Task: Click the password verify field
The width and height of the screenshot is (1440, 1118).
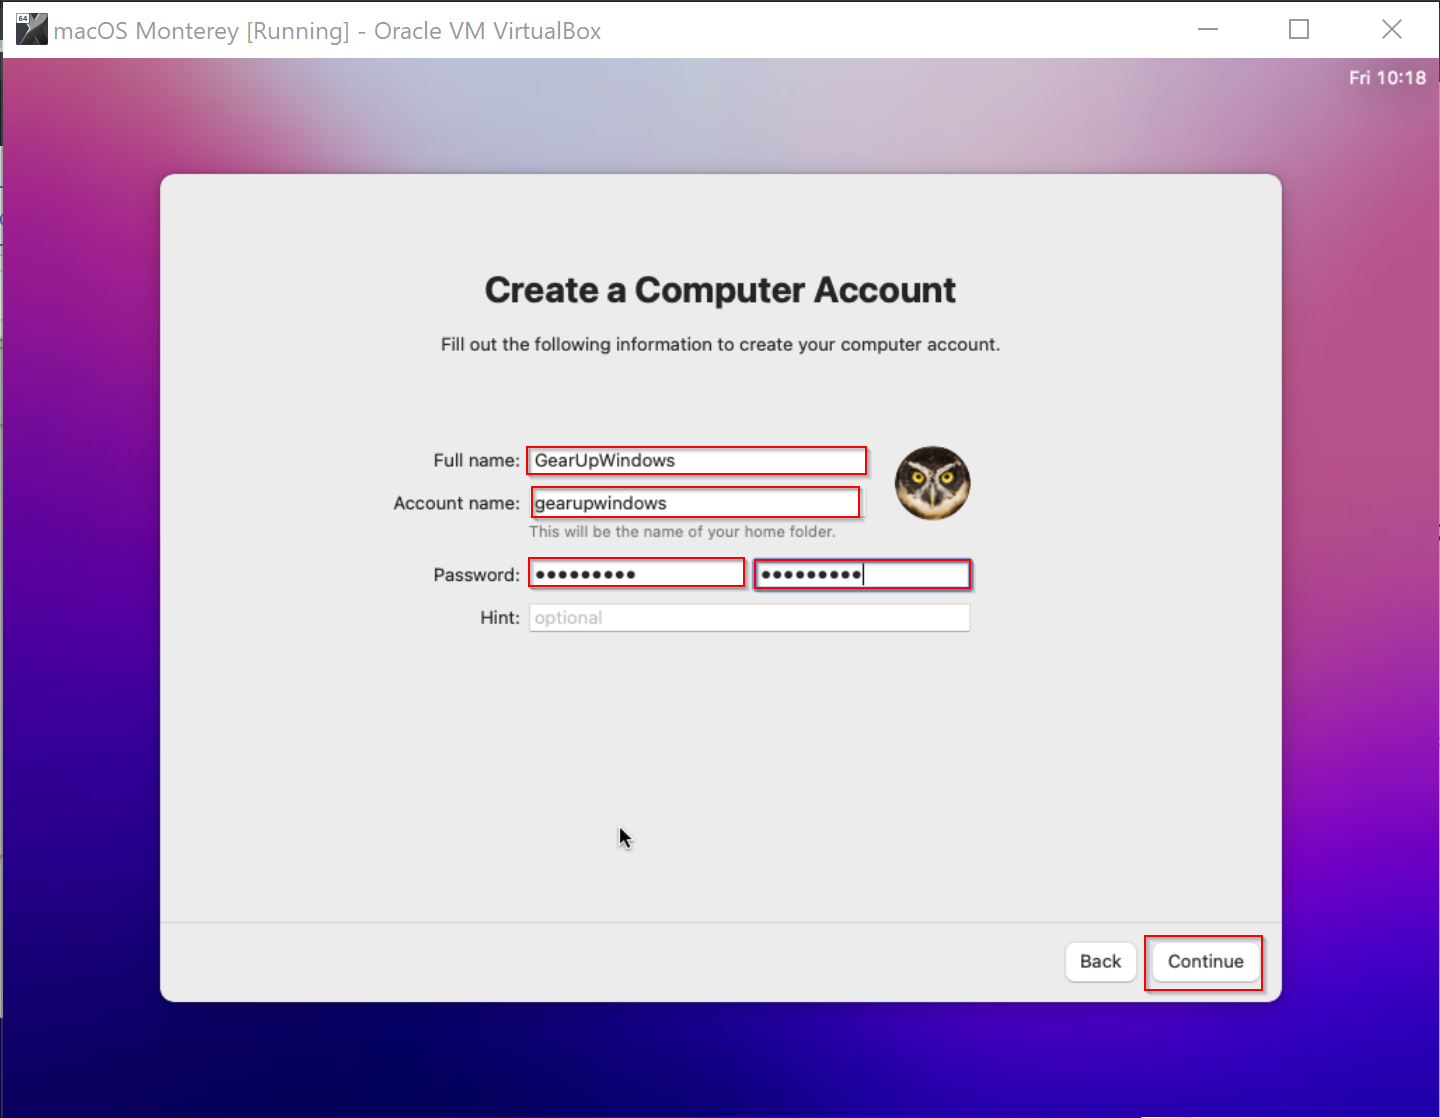Action: (862, 574)
